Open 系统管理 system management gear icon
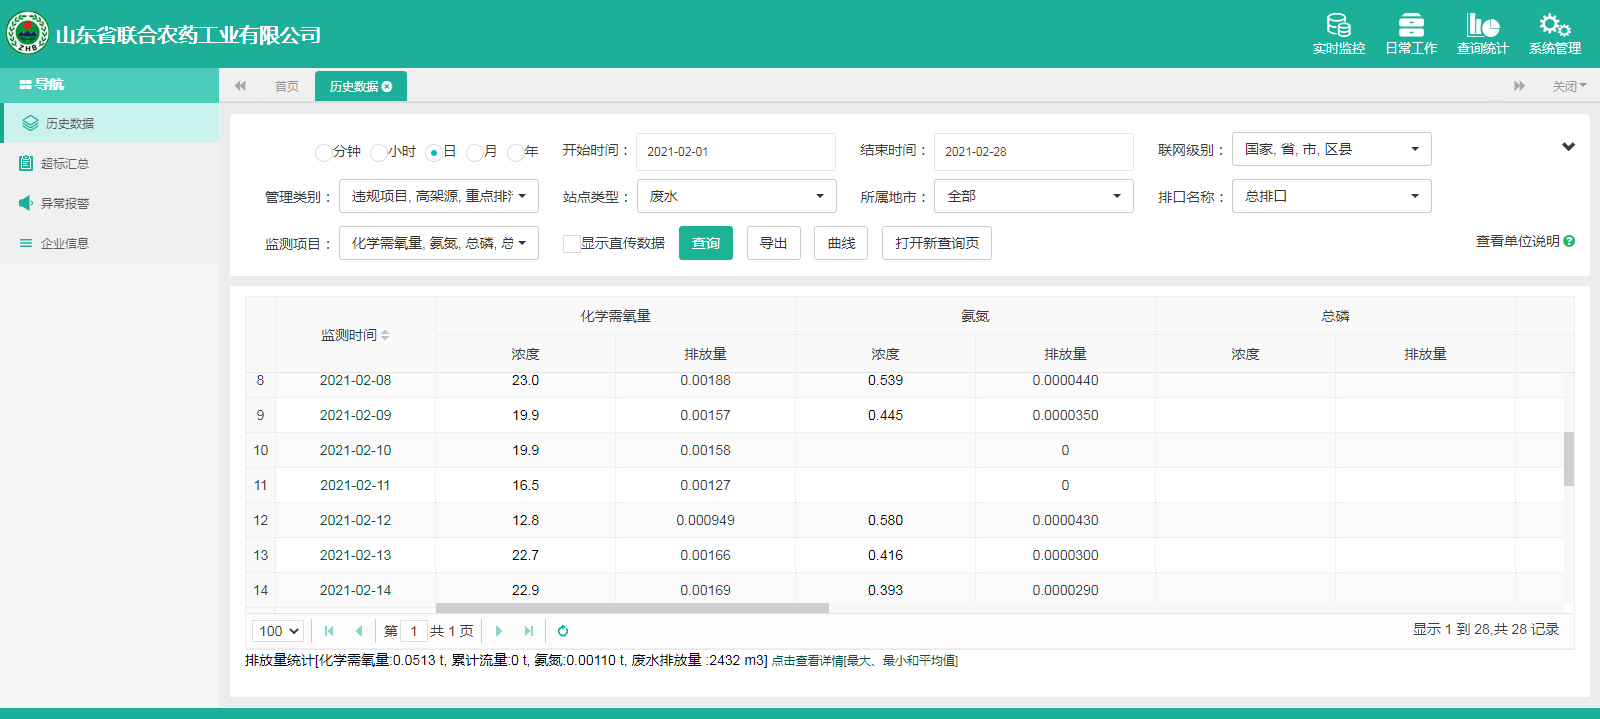 click(1554, 26)
